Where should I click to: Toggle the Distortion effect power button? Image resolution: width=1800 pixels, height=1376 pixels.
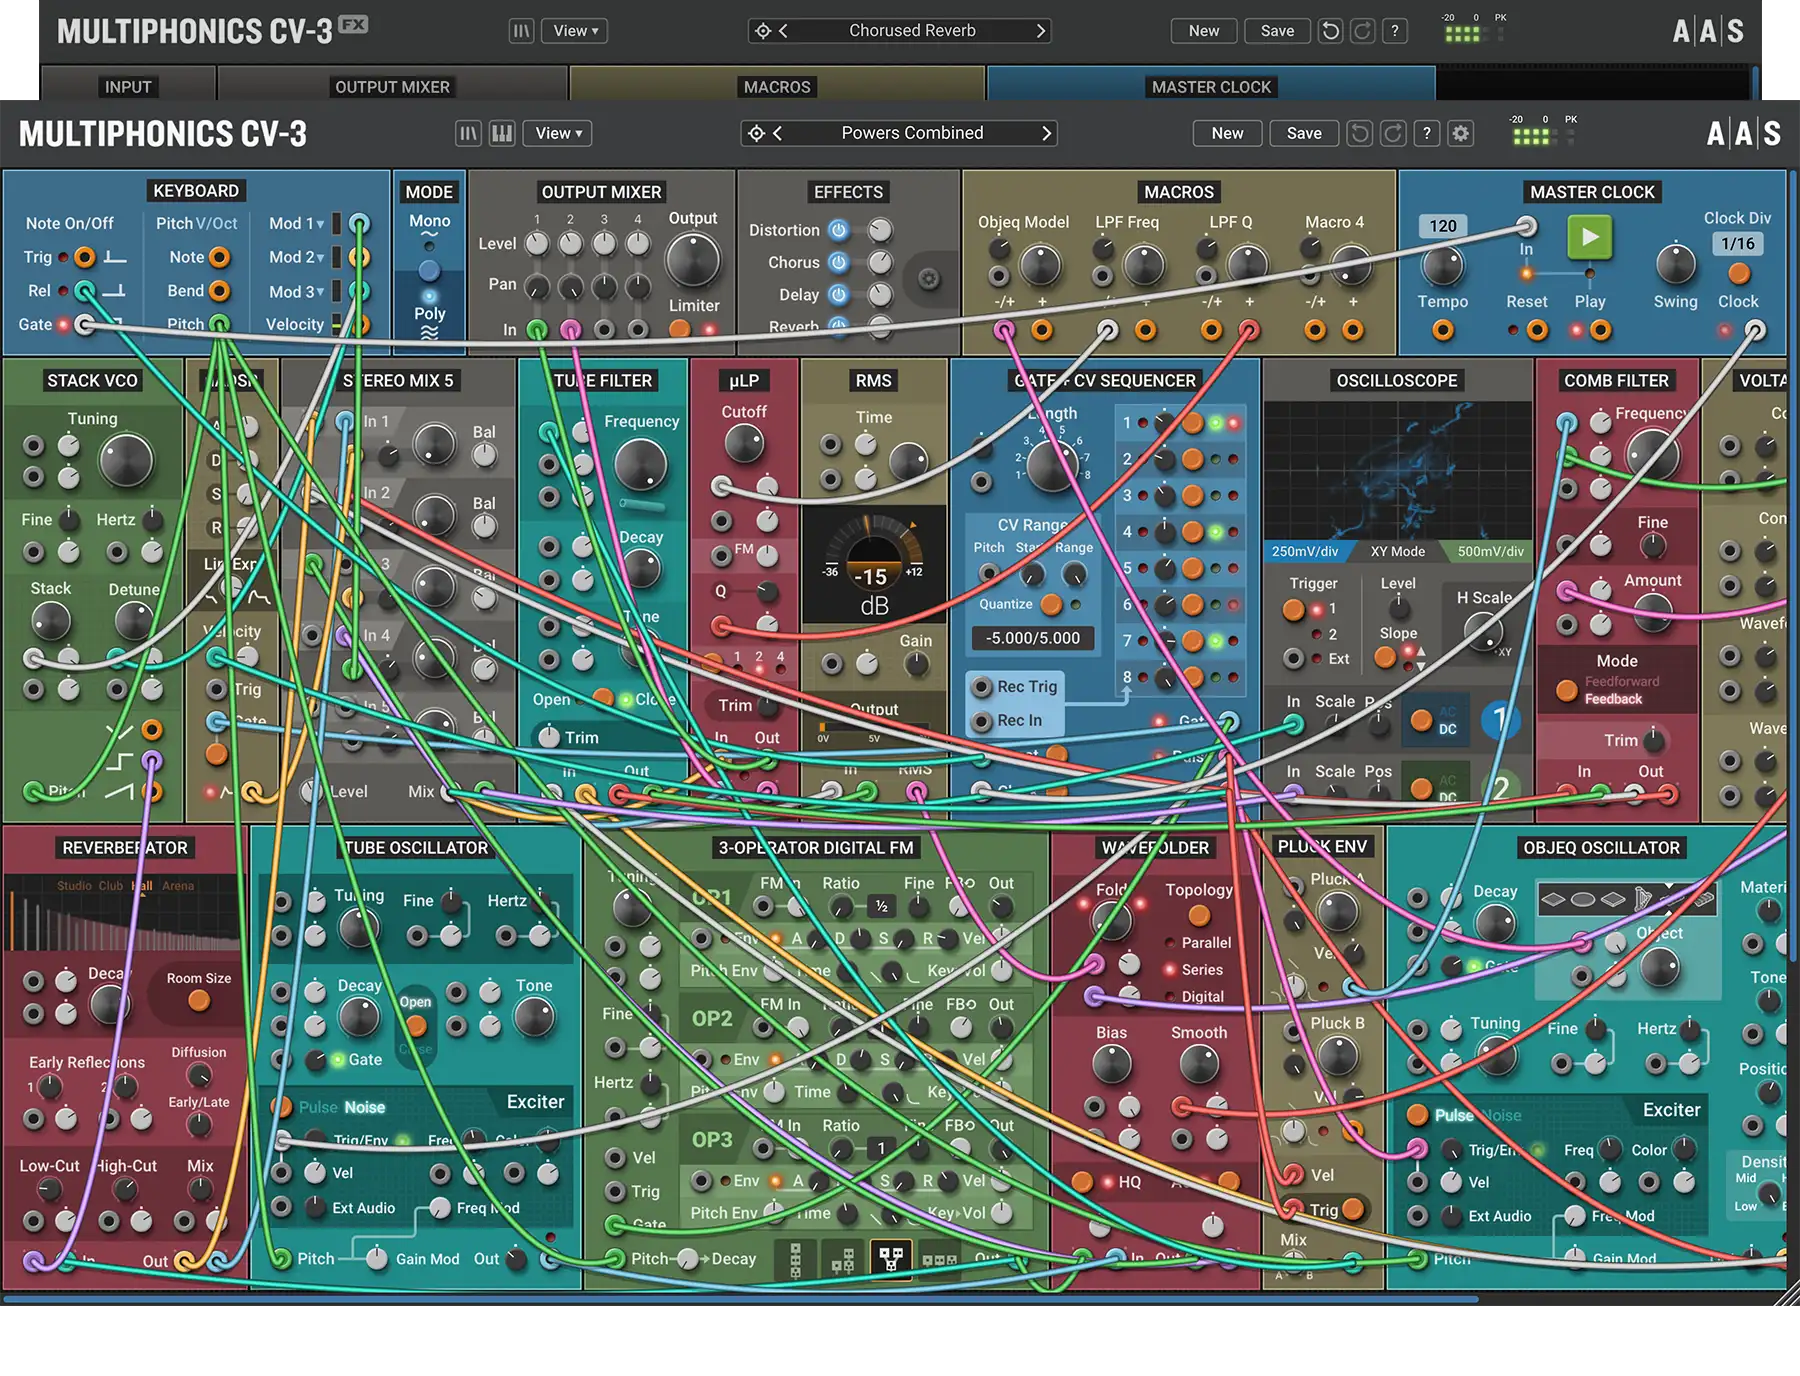[x=839, y=230]
